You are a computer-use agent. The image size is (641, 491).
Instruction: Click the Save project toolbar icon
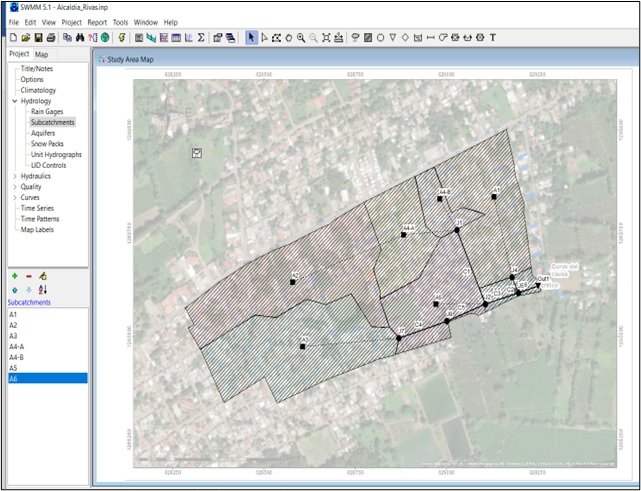37,37
